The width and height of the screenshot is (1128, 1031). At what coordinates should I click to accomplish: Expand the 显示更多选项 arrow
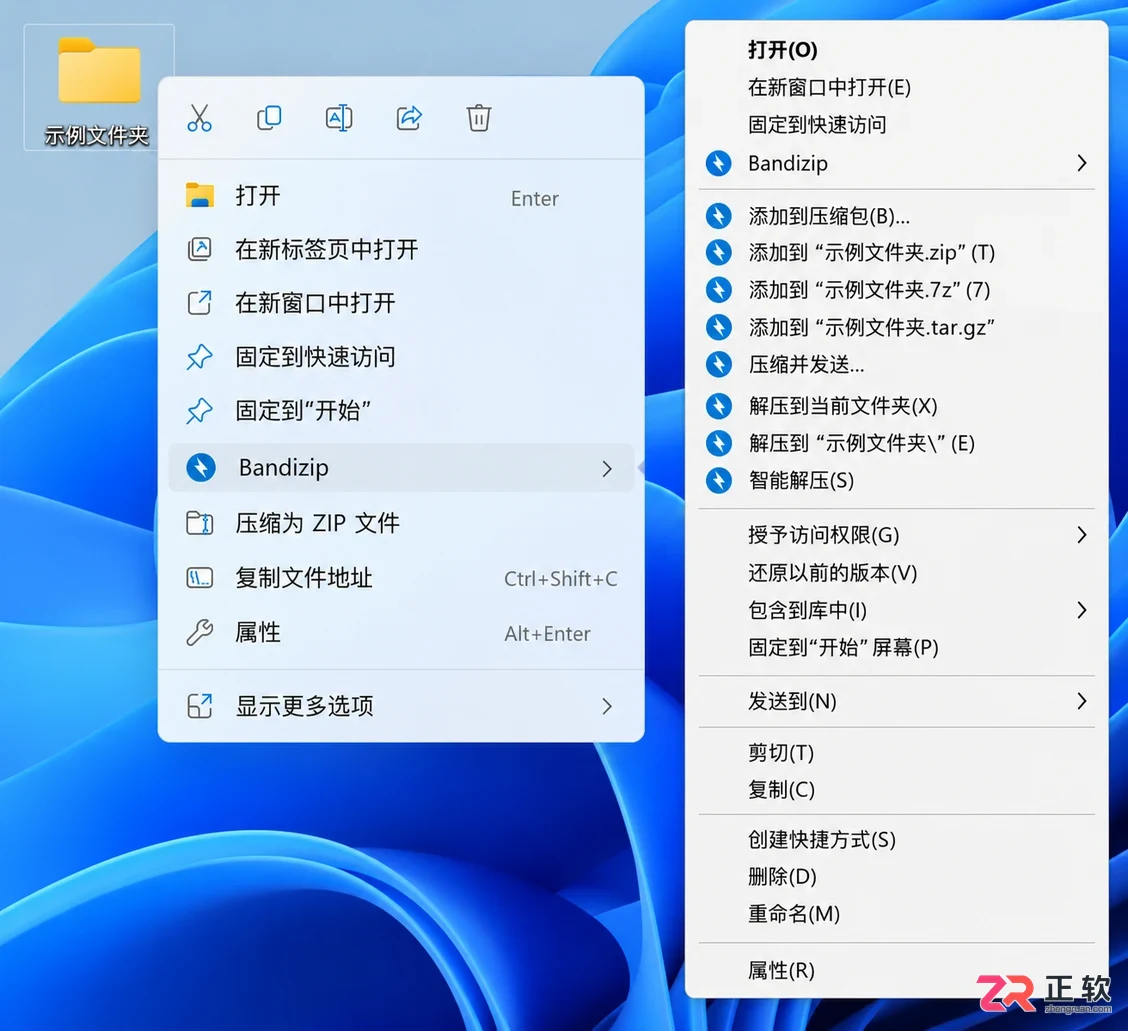pos(606,707)
